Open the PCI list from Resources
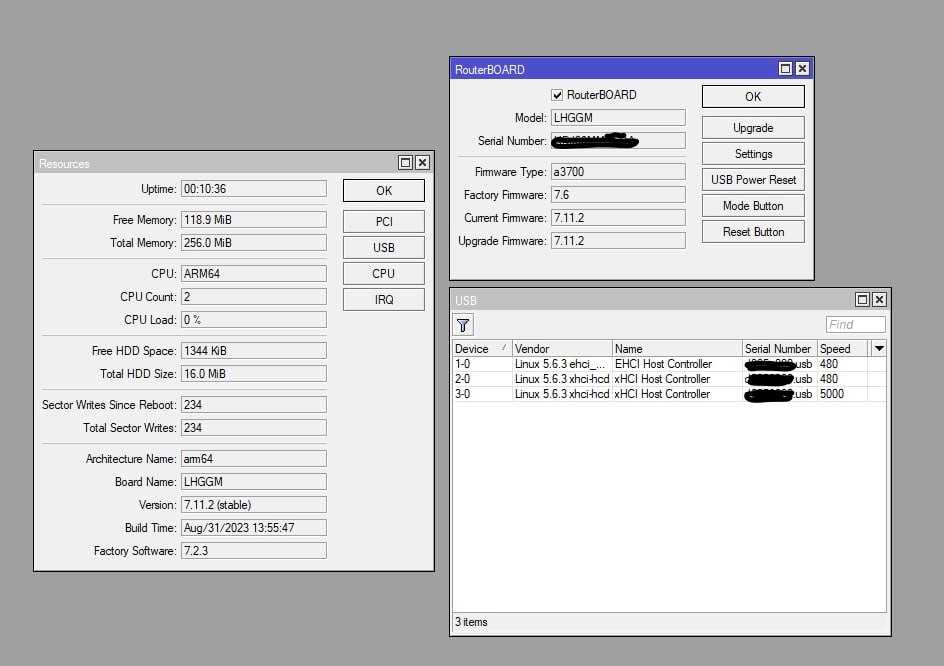944x666 pixels. click(383, 220)
